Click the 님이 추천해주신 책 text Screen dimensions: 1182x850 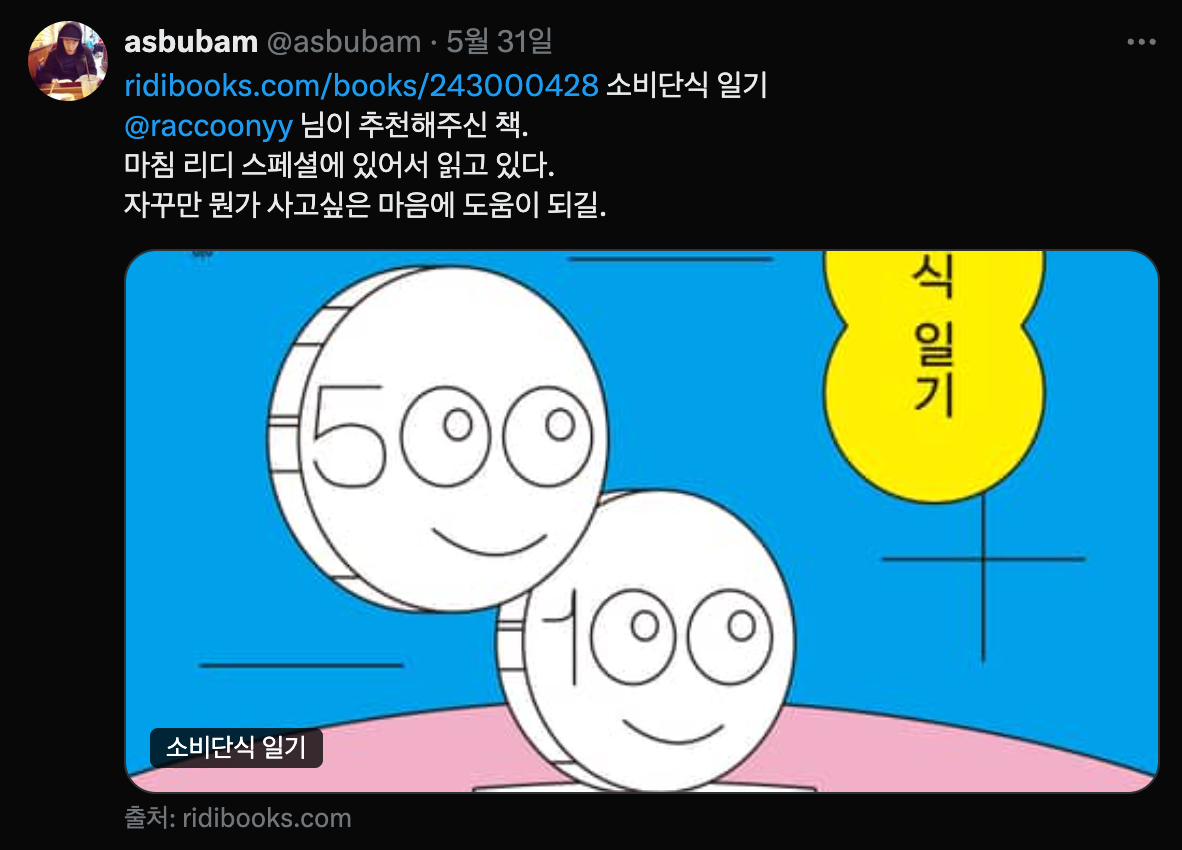click(x=414, y=125)
